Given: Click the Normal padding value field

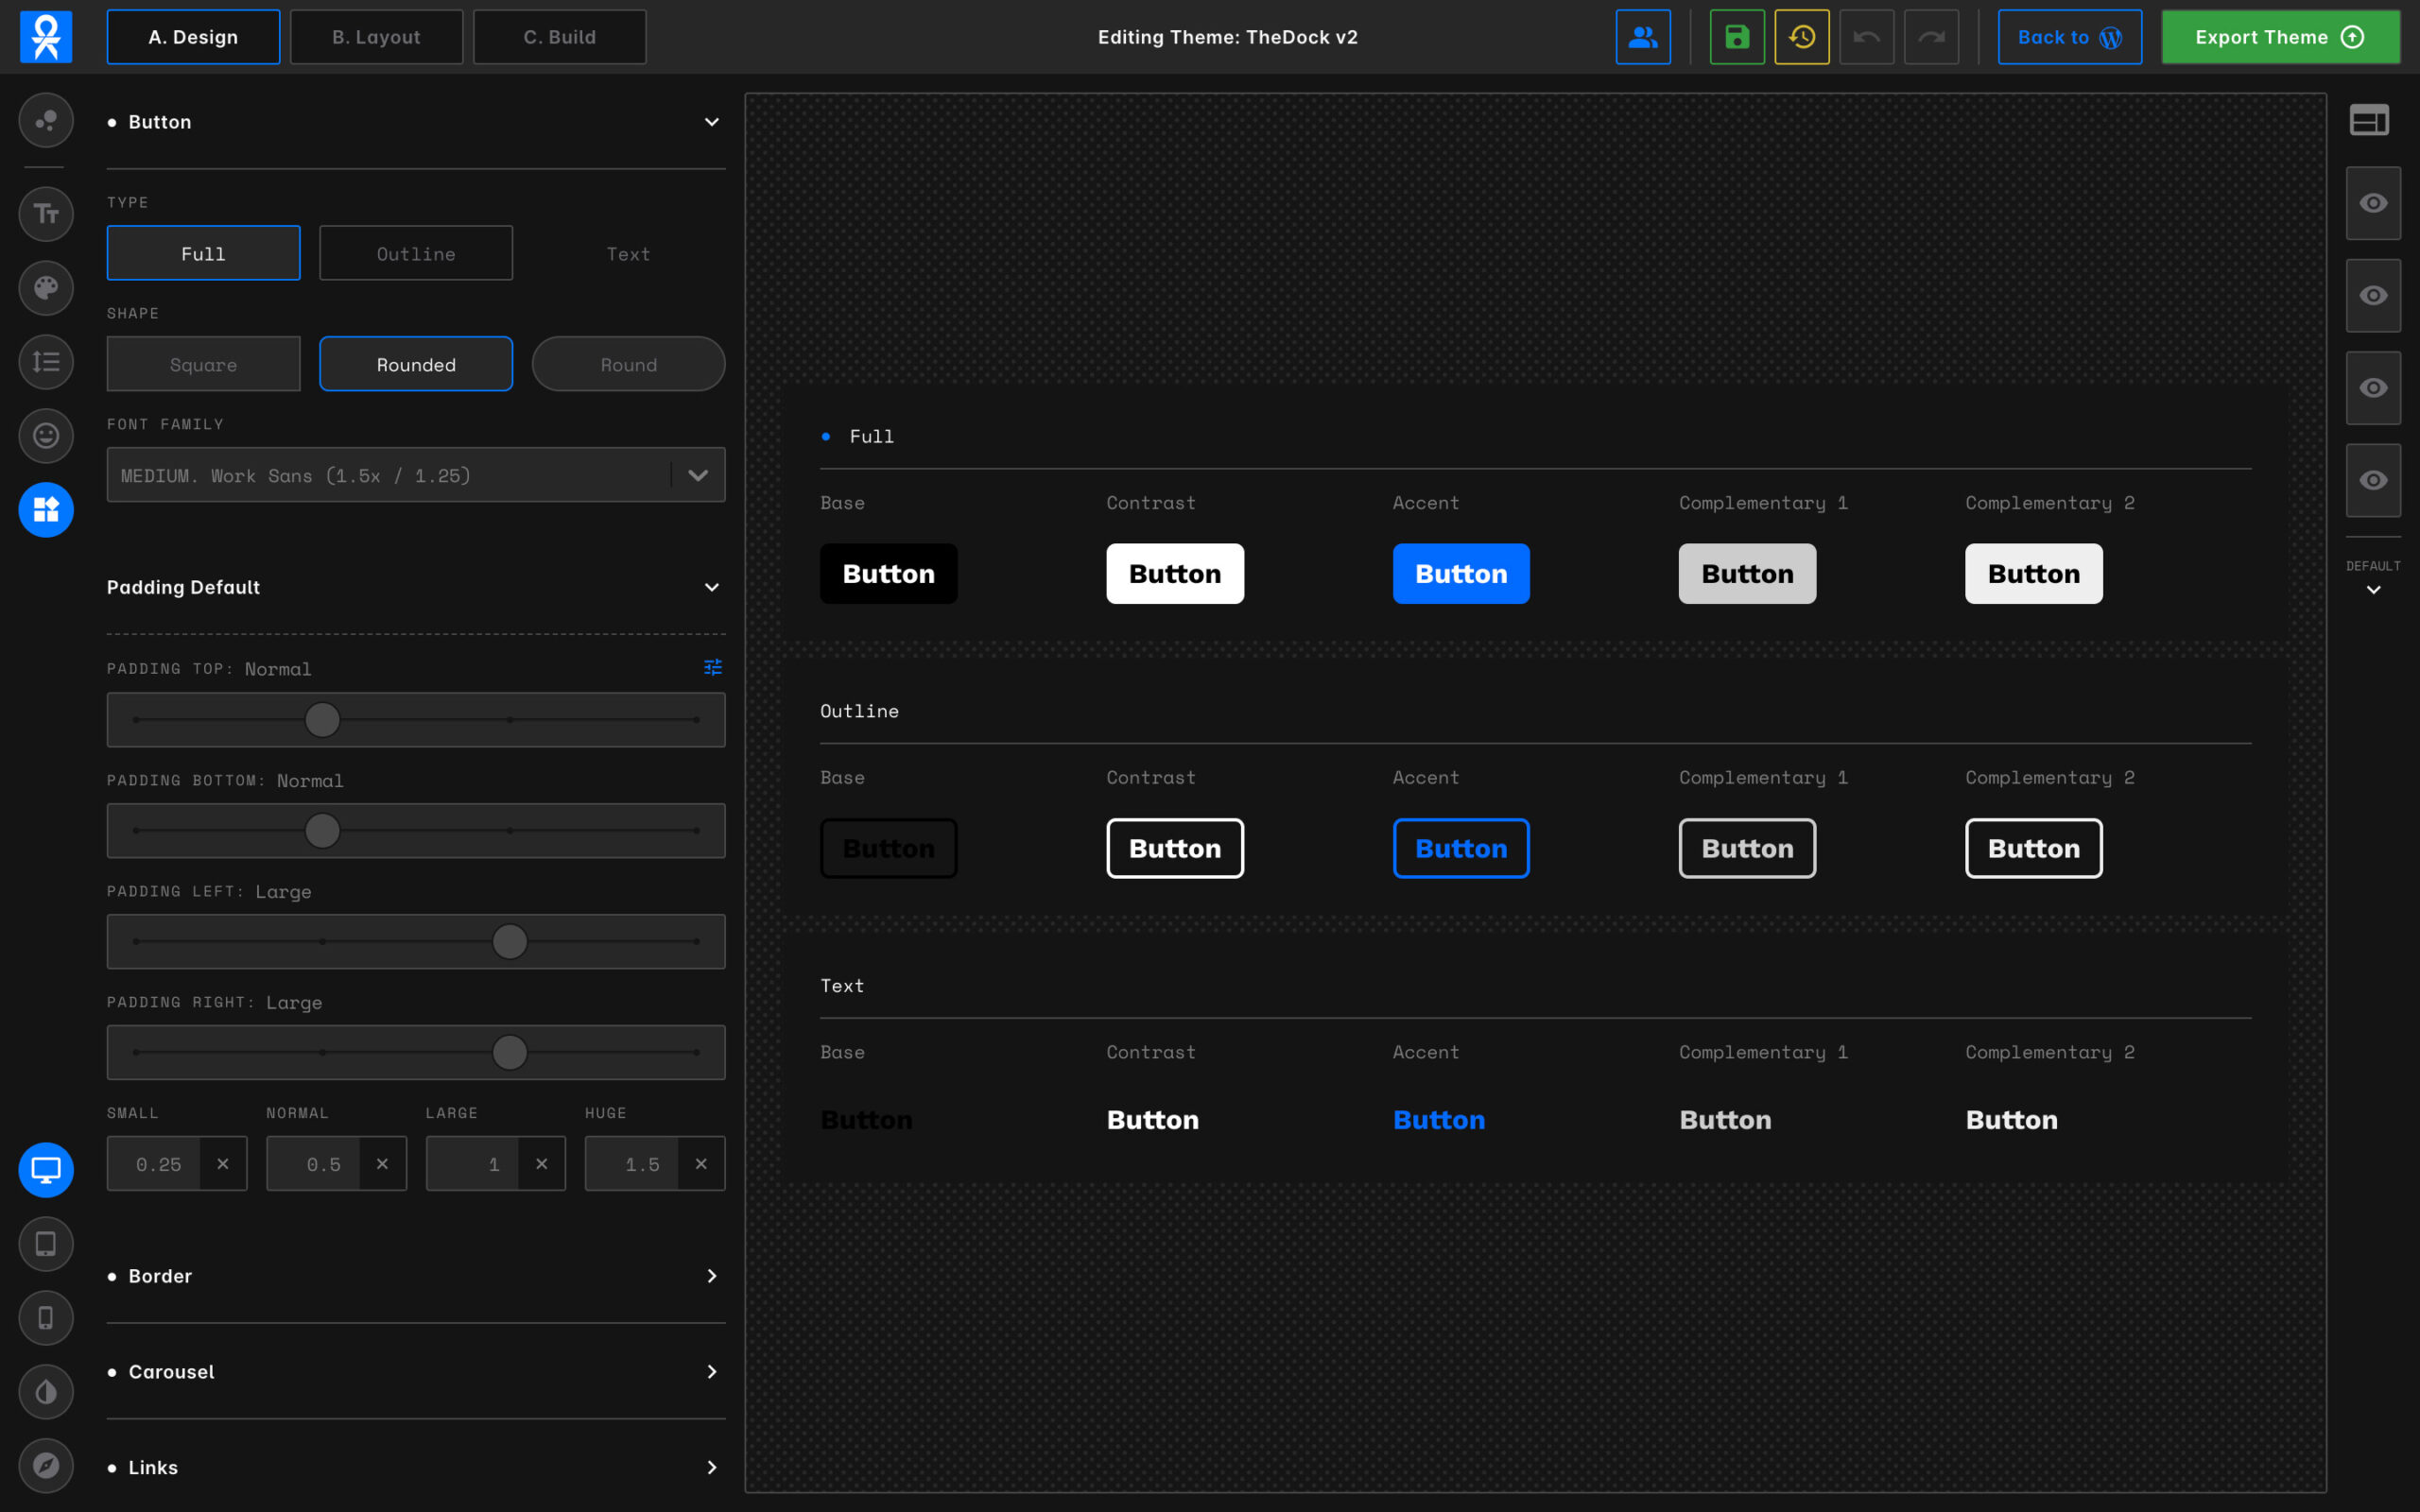Looking at the screenshot, I should 315,1164.
